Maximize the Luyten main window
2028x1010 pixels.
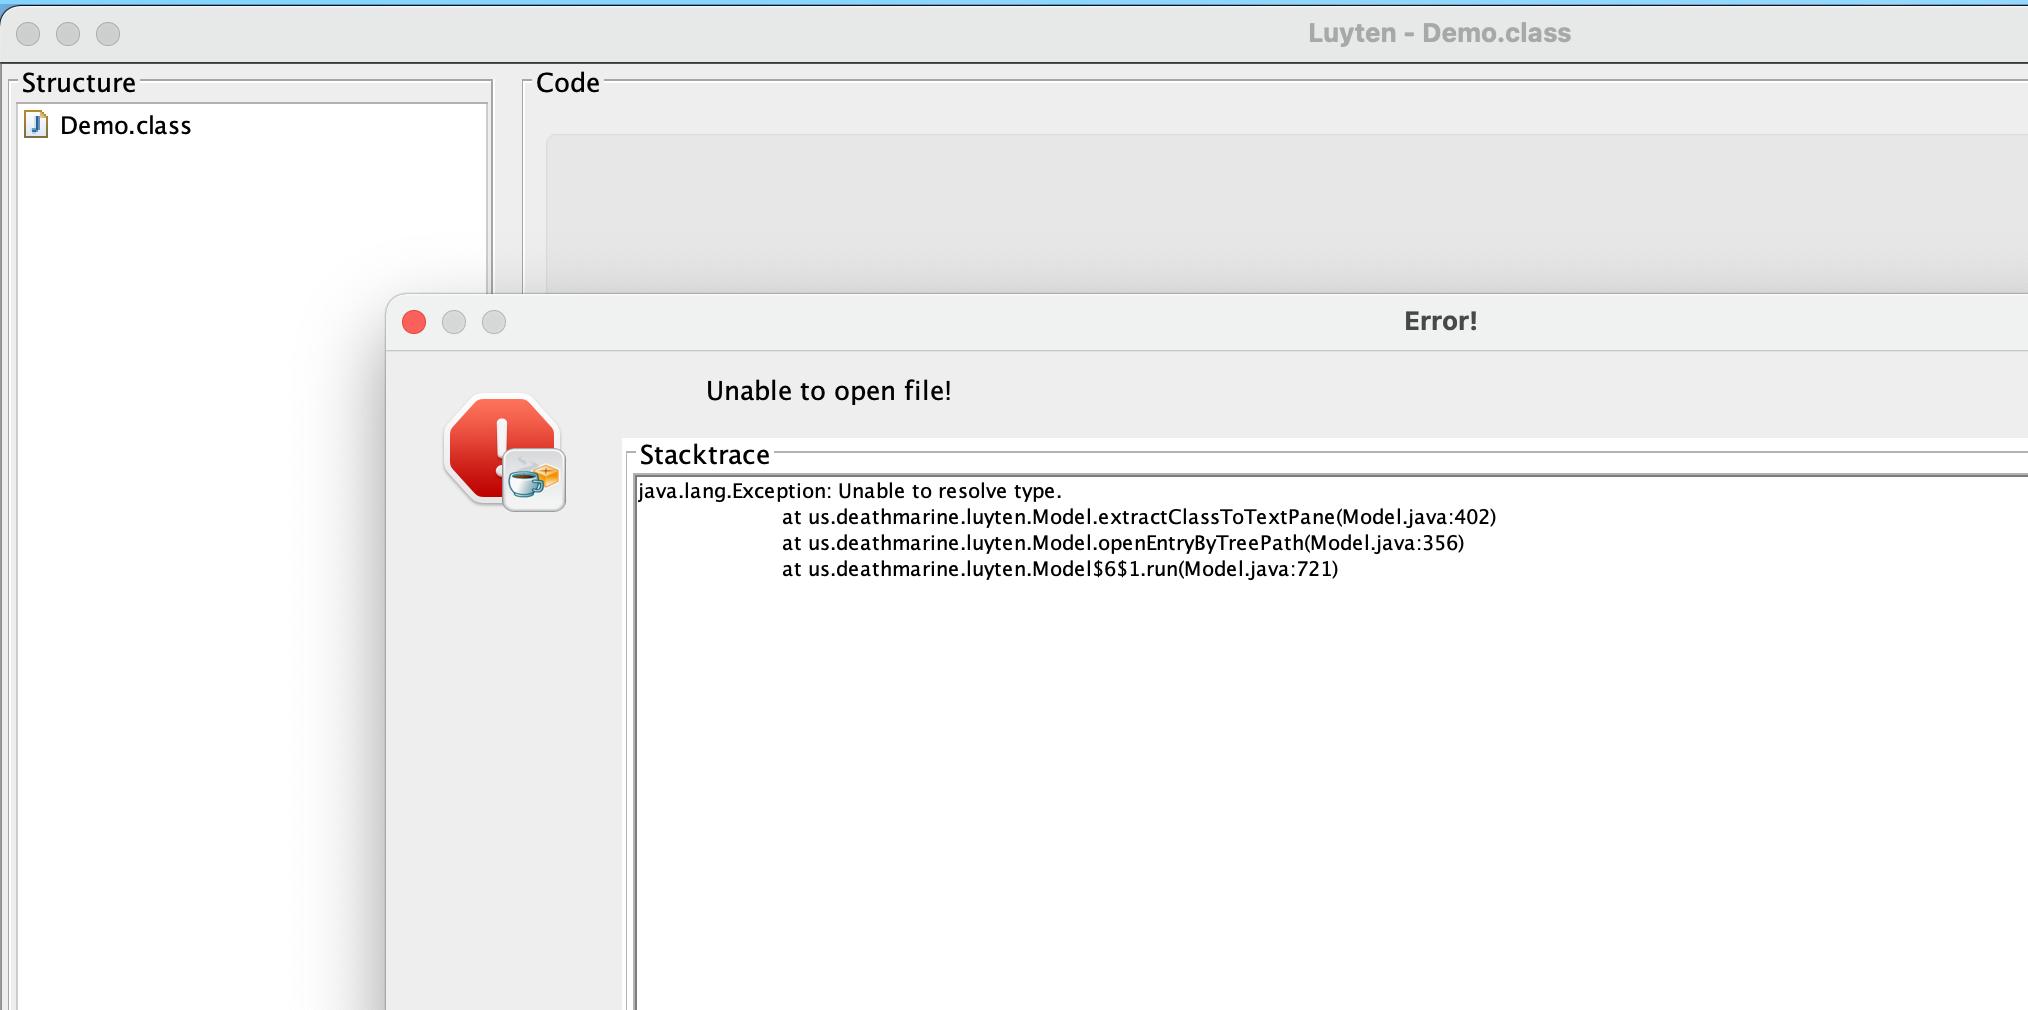click(x=108, y=34)
